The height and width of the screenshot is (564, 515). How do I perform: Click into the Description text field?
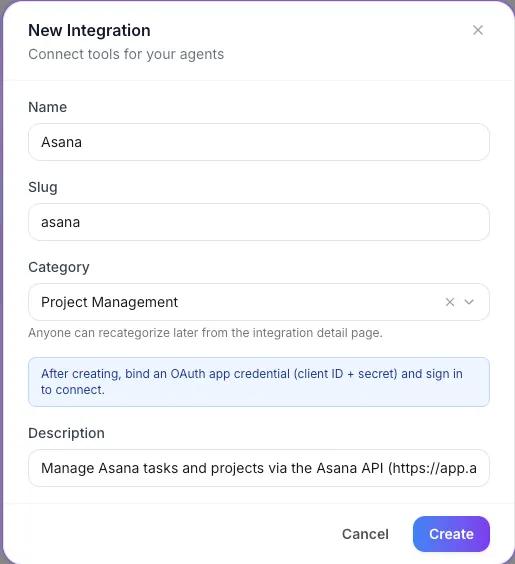tap(259, 468)
